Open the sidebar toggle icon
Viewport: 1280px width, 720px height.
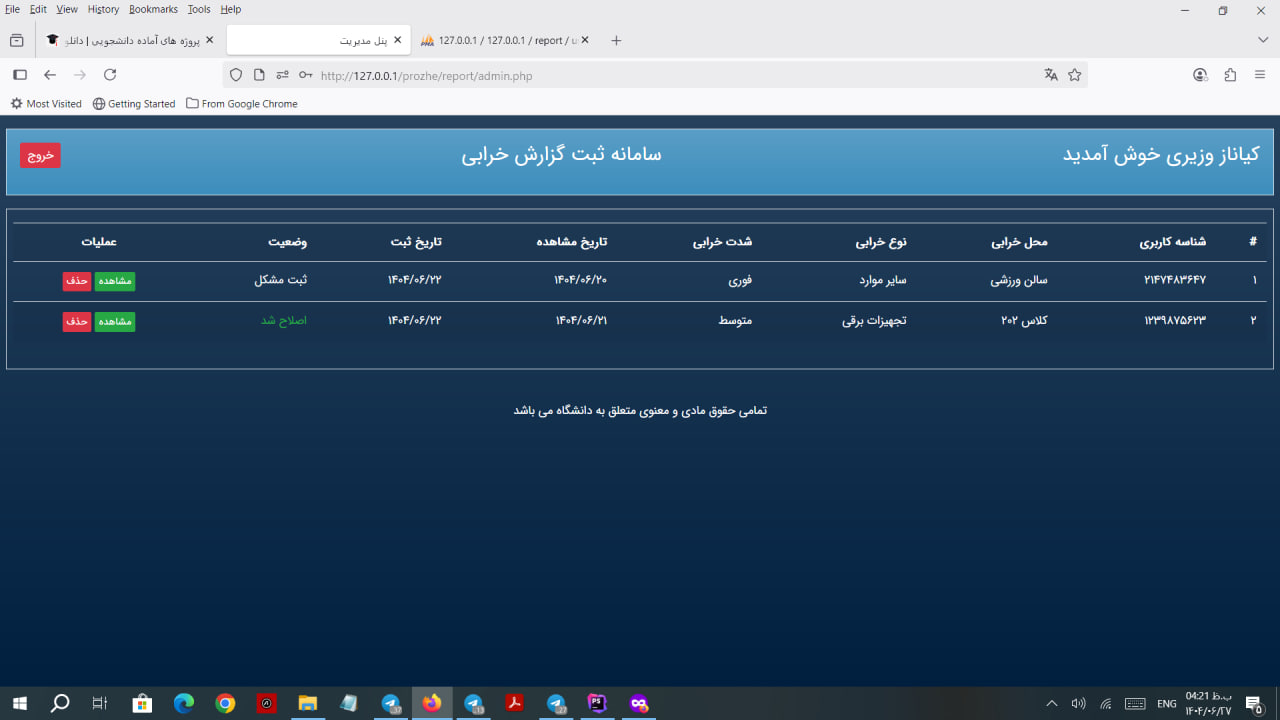[x=20, y=75]
